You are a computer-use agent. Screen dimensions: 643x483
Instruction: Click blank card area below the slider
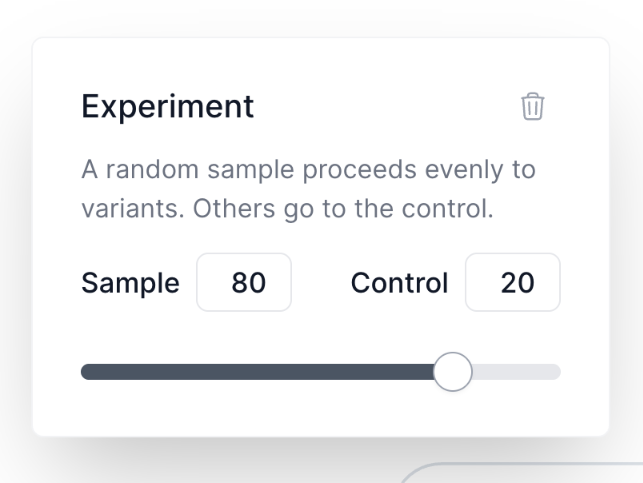[320, 412]
